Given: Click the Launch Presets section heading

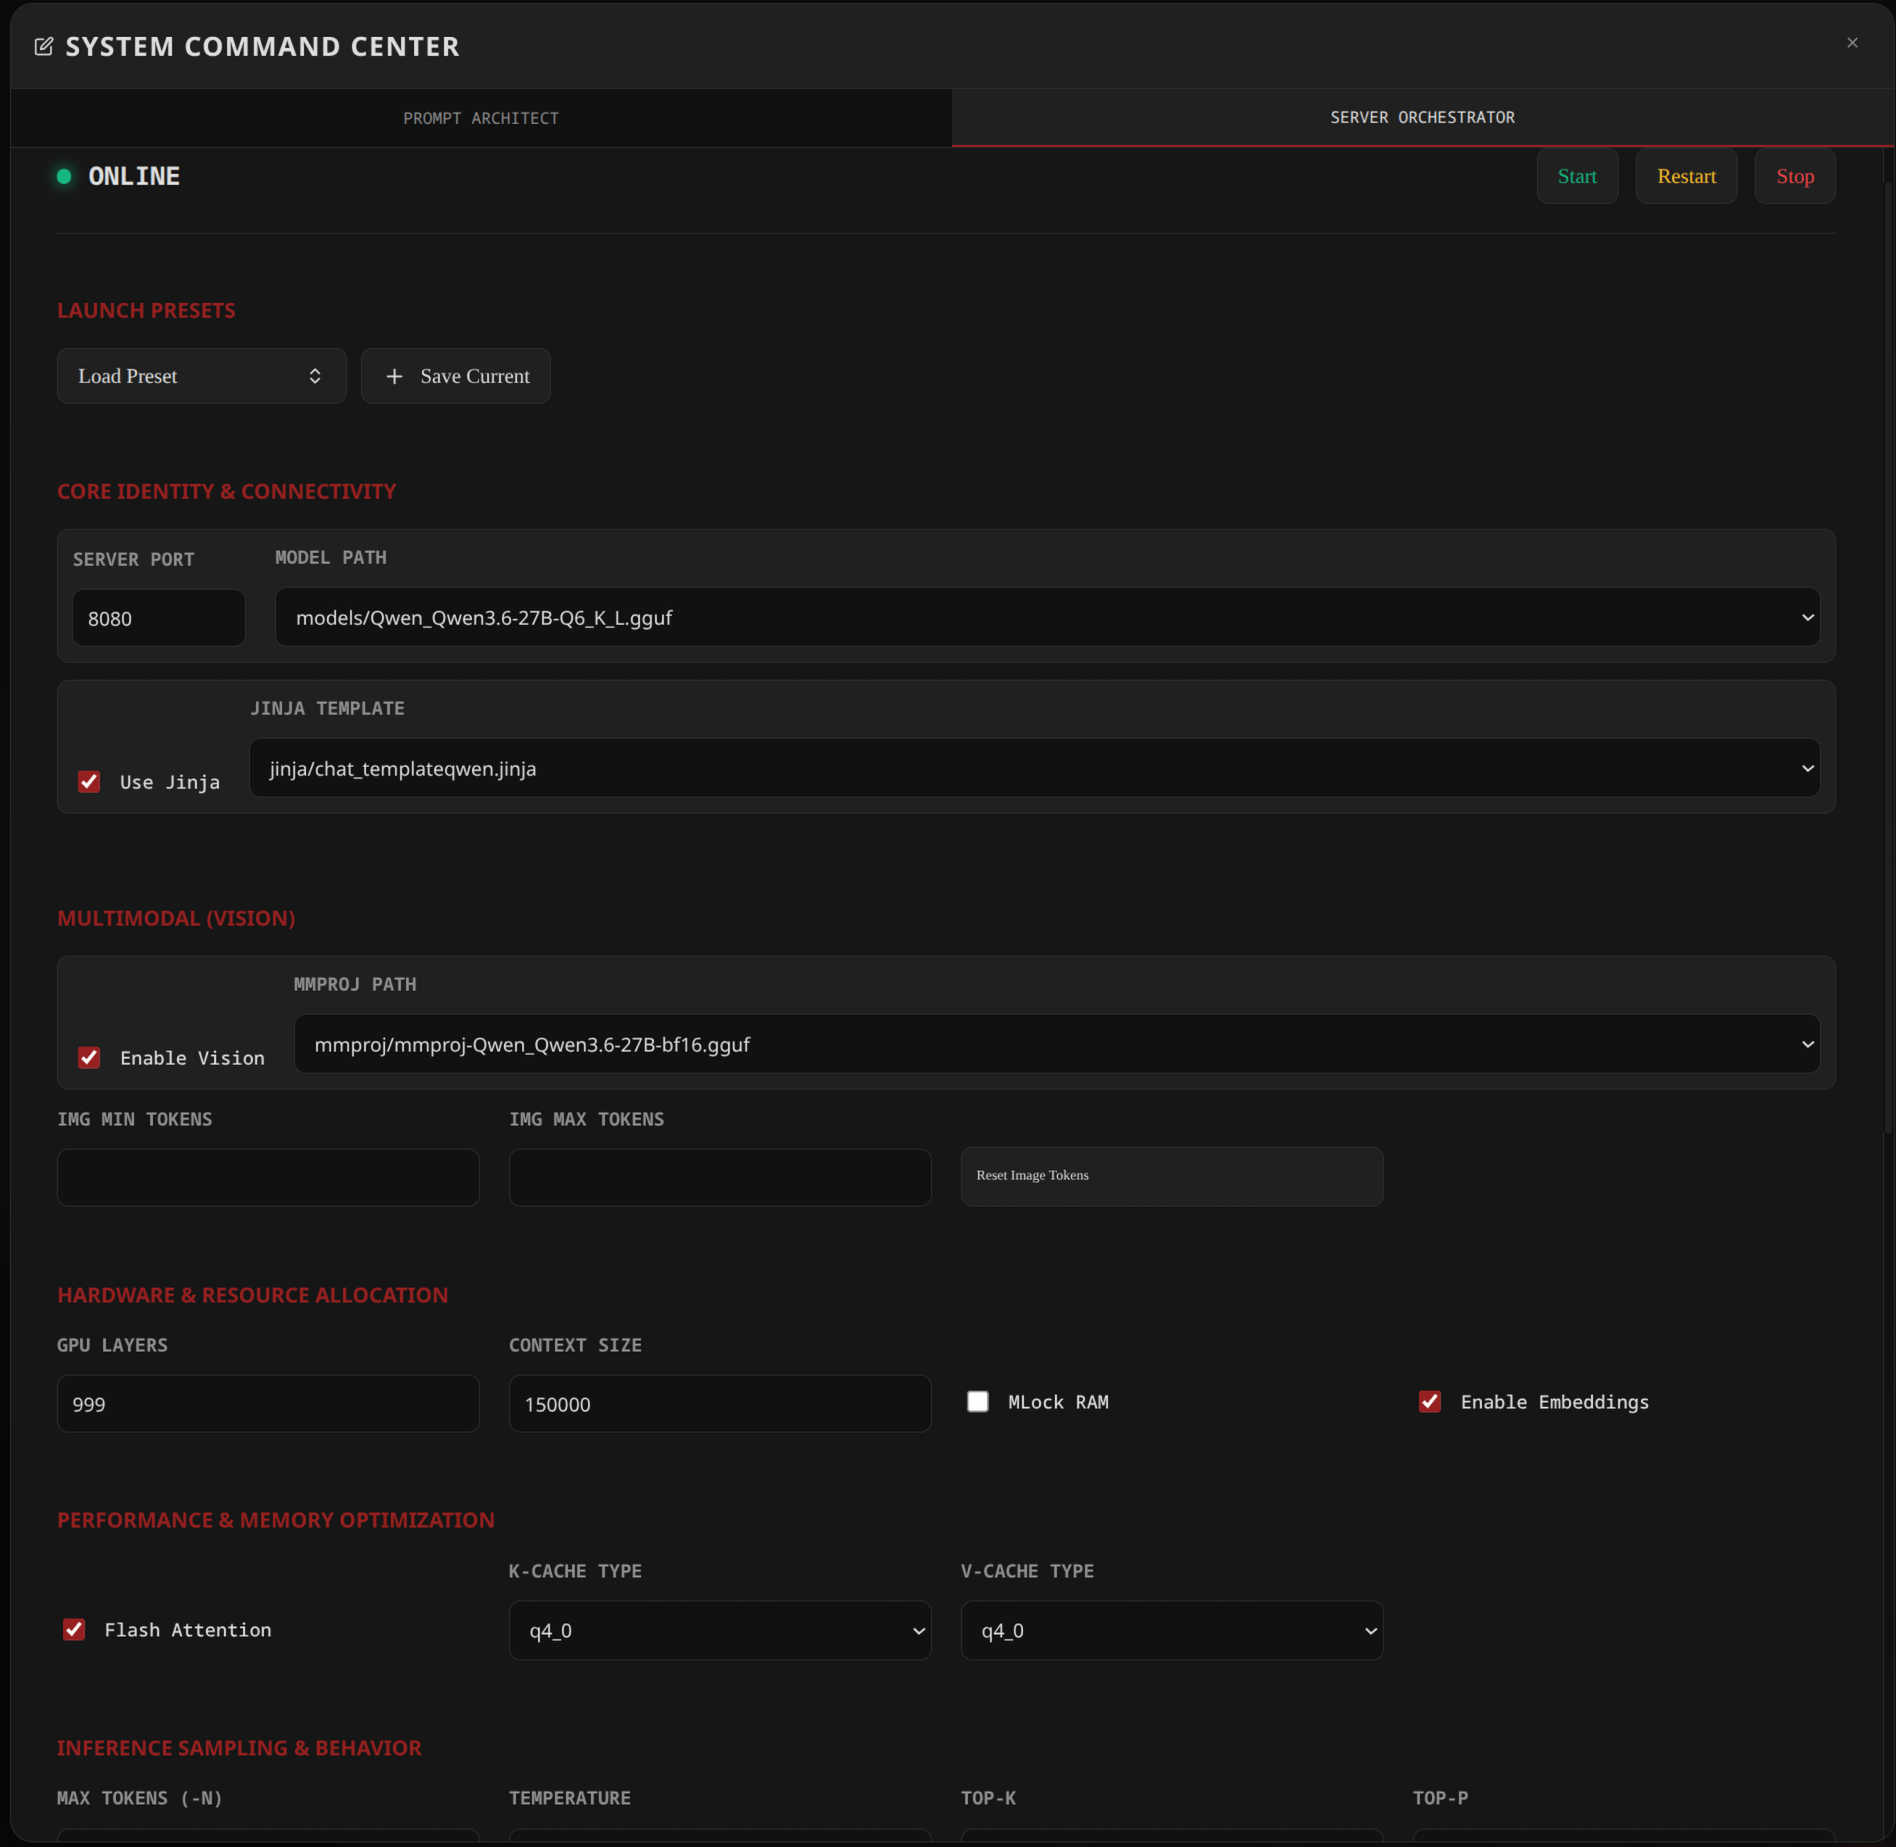Looking at the screenshot, I should [146, 310].
